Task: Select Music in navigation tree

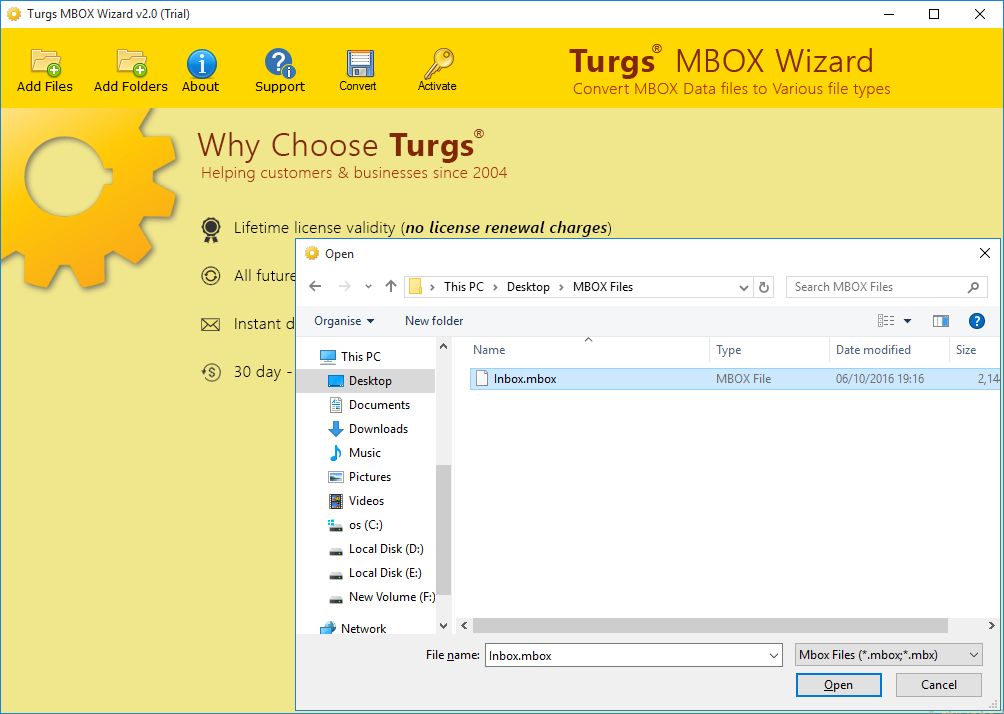Action: click(364, 453)
